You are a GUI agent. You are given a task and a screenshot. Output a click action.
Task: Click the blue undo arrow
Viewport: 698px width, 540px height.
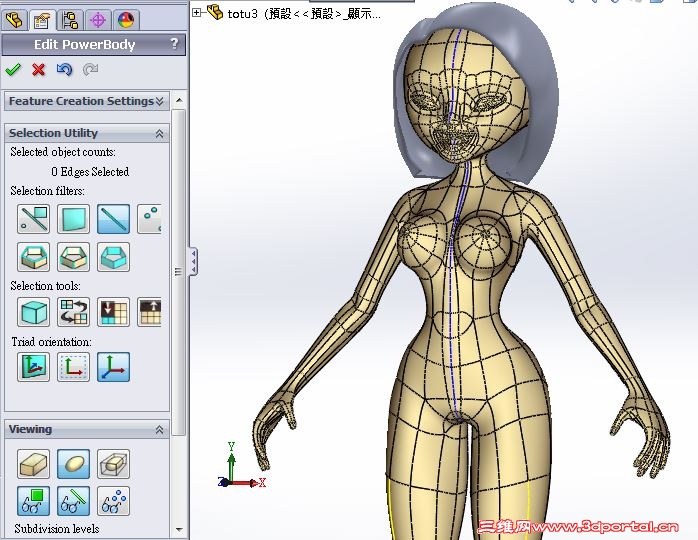65,69
